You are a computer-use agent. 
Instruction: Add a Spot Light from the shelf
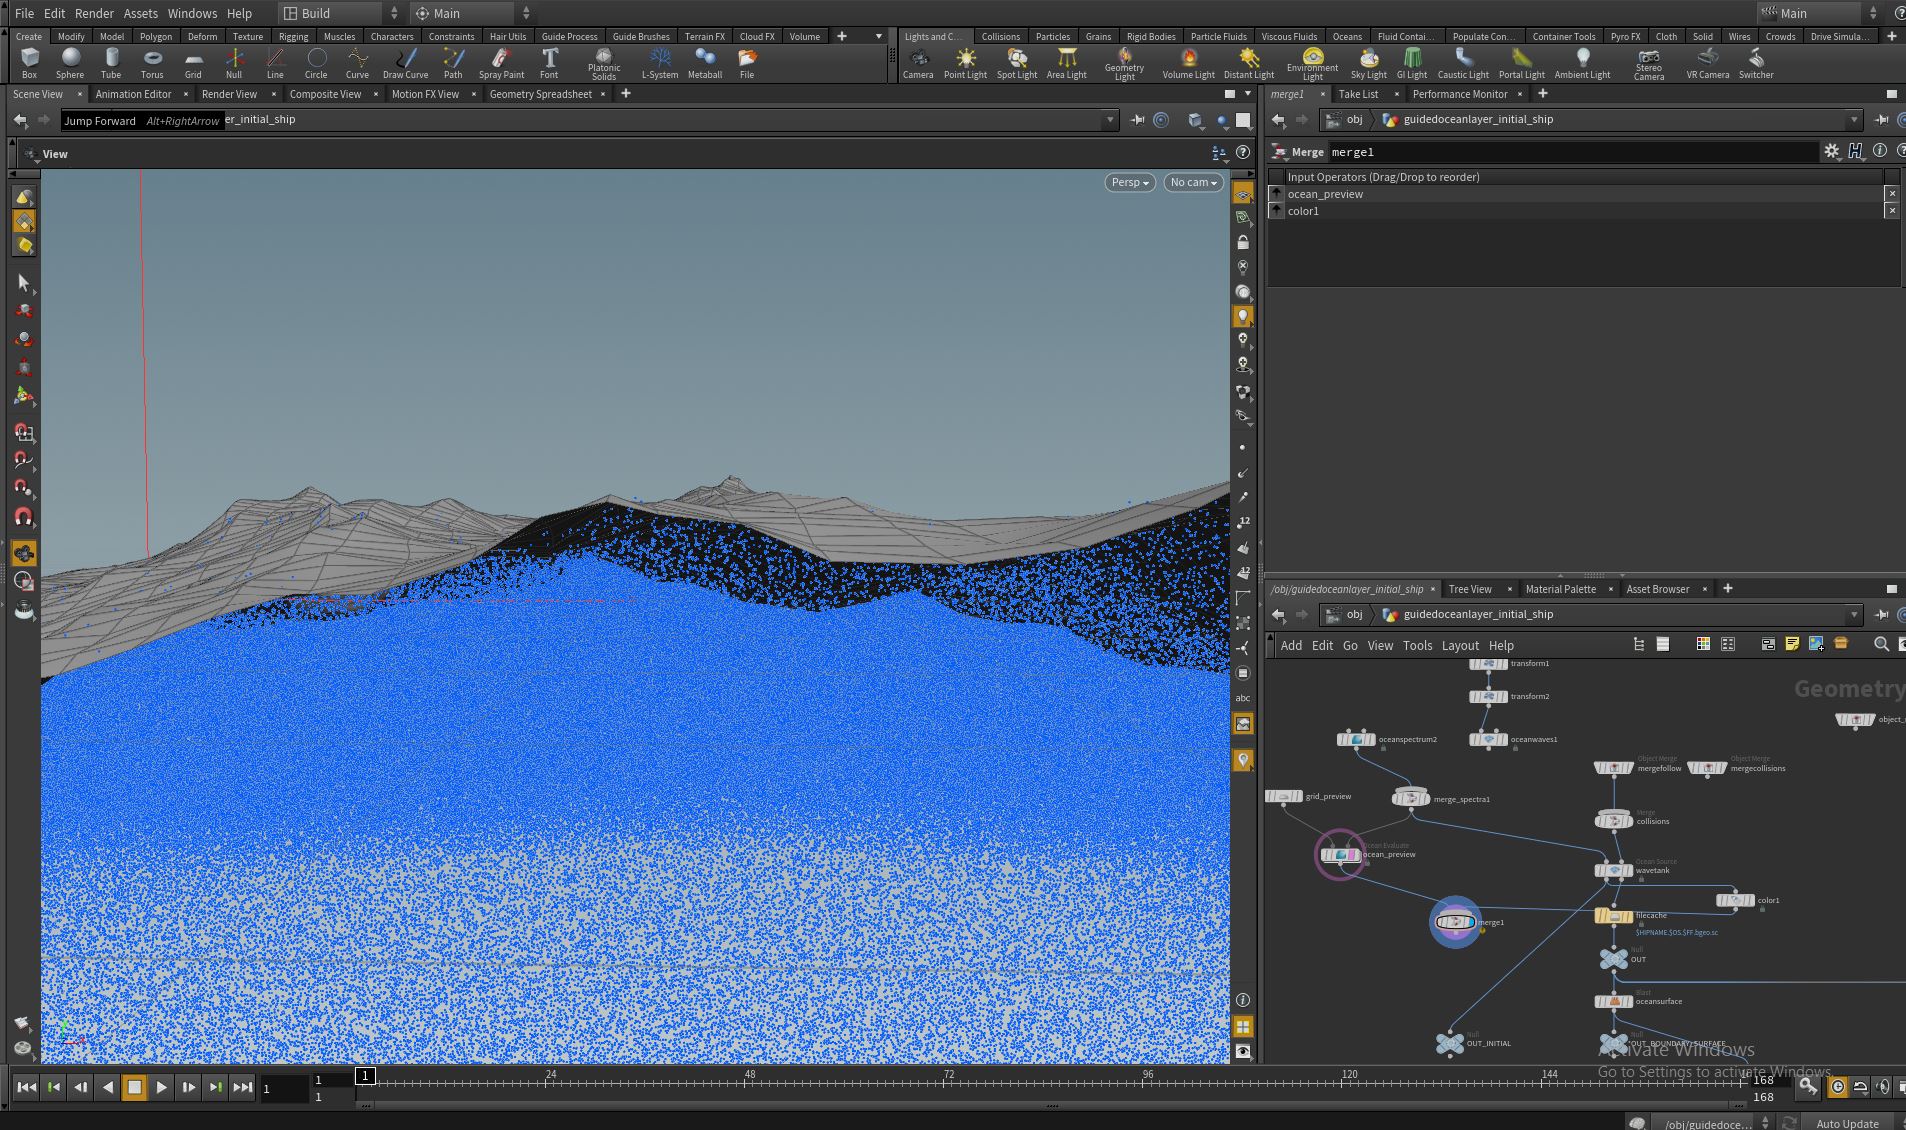(x=1017, y=63)
